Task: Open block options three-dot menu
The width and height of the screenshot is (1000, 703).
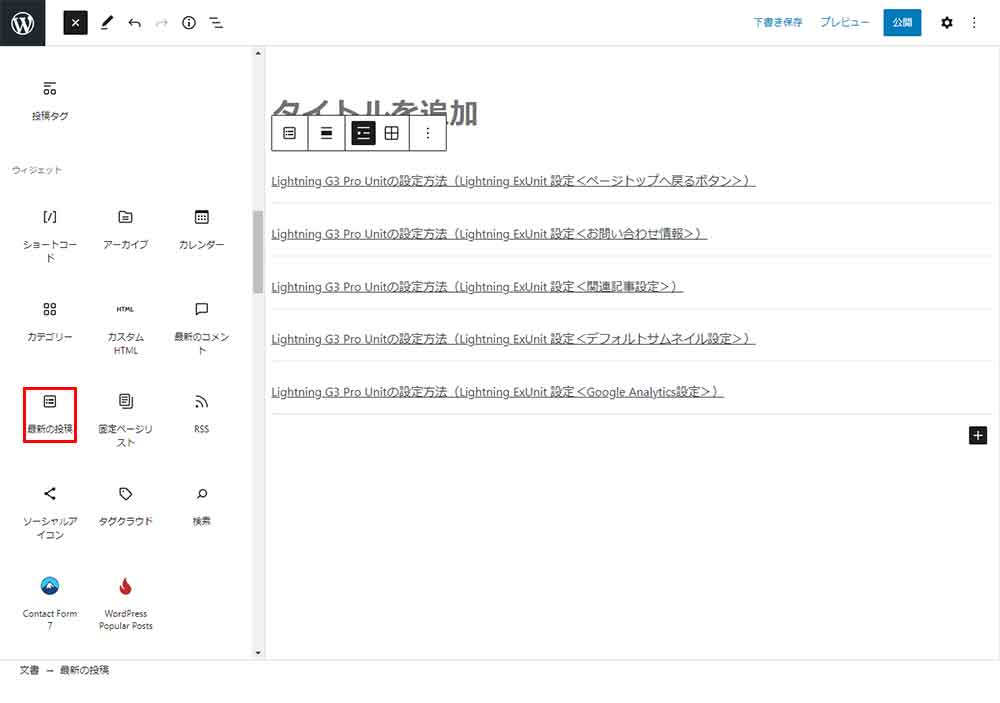Action: click(428, 133)
